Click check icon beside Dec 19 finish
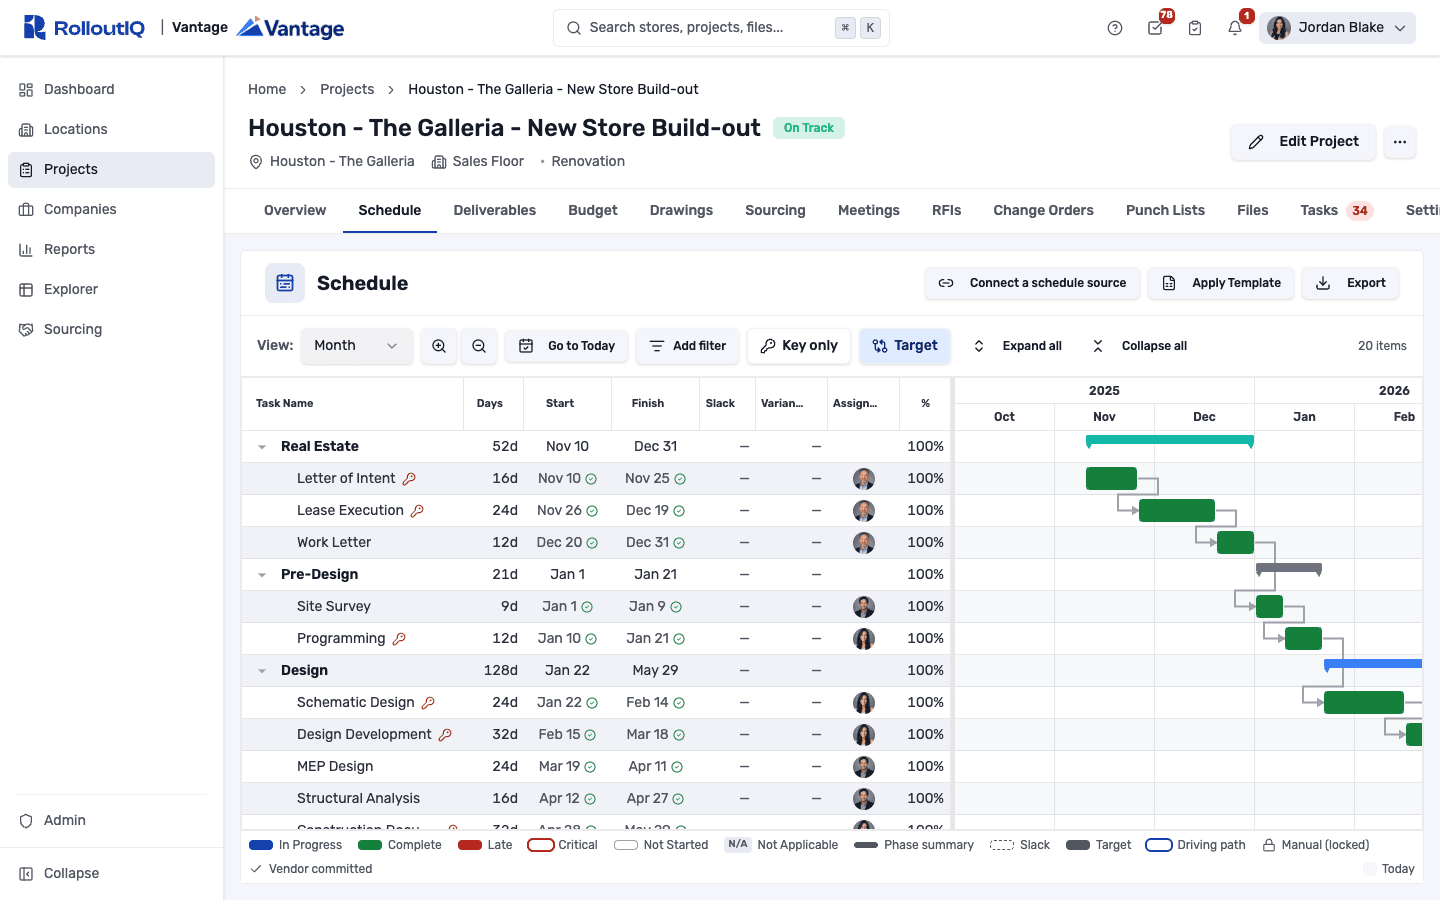Screen dimensions: 1440x900 point(679,511)
